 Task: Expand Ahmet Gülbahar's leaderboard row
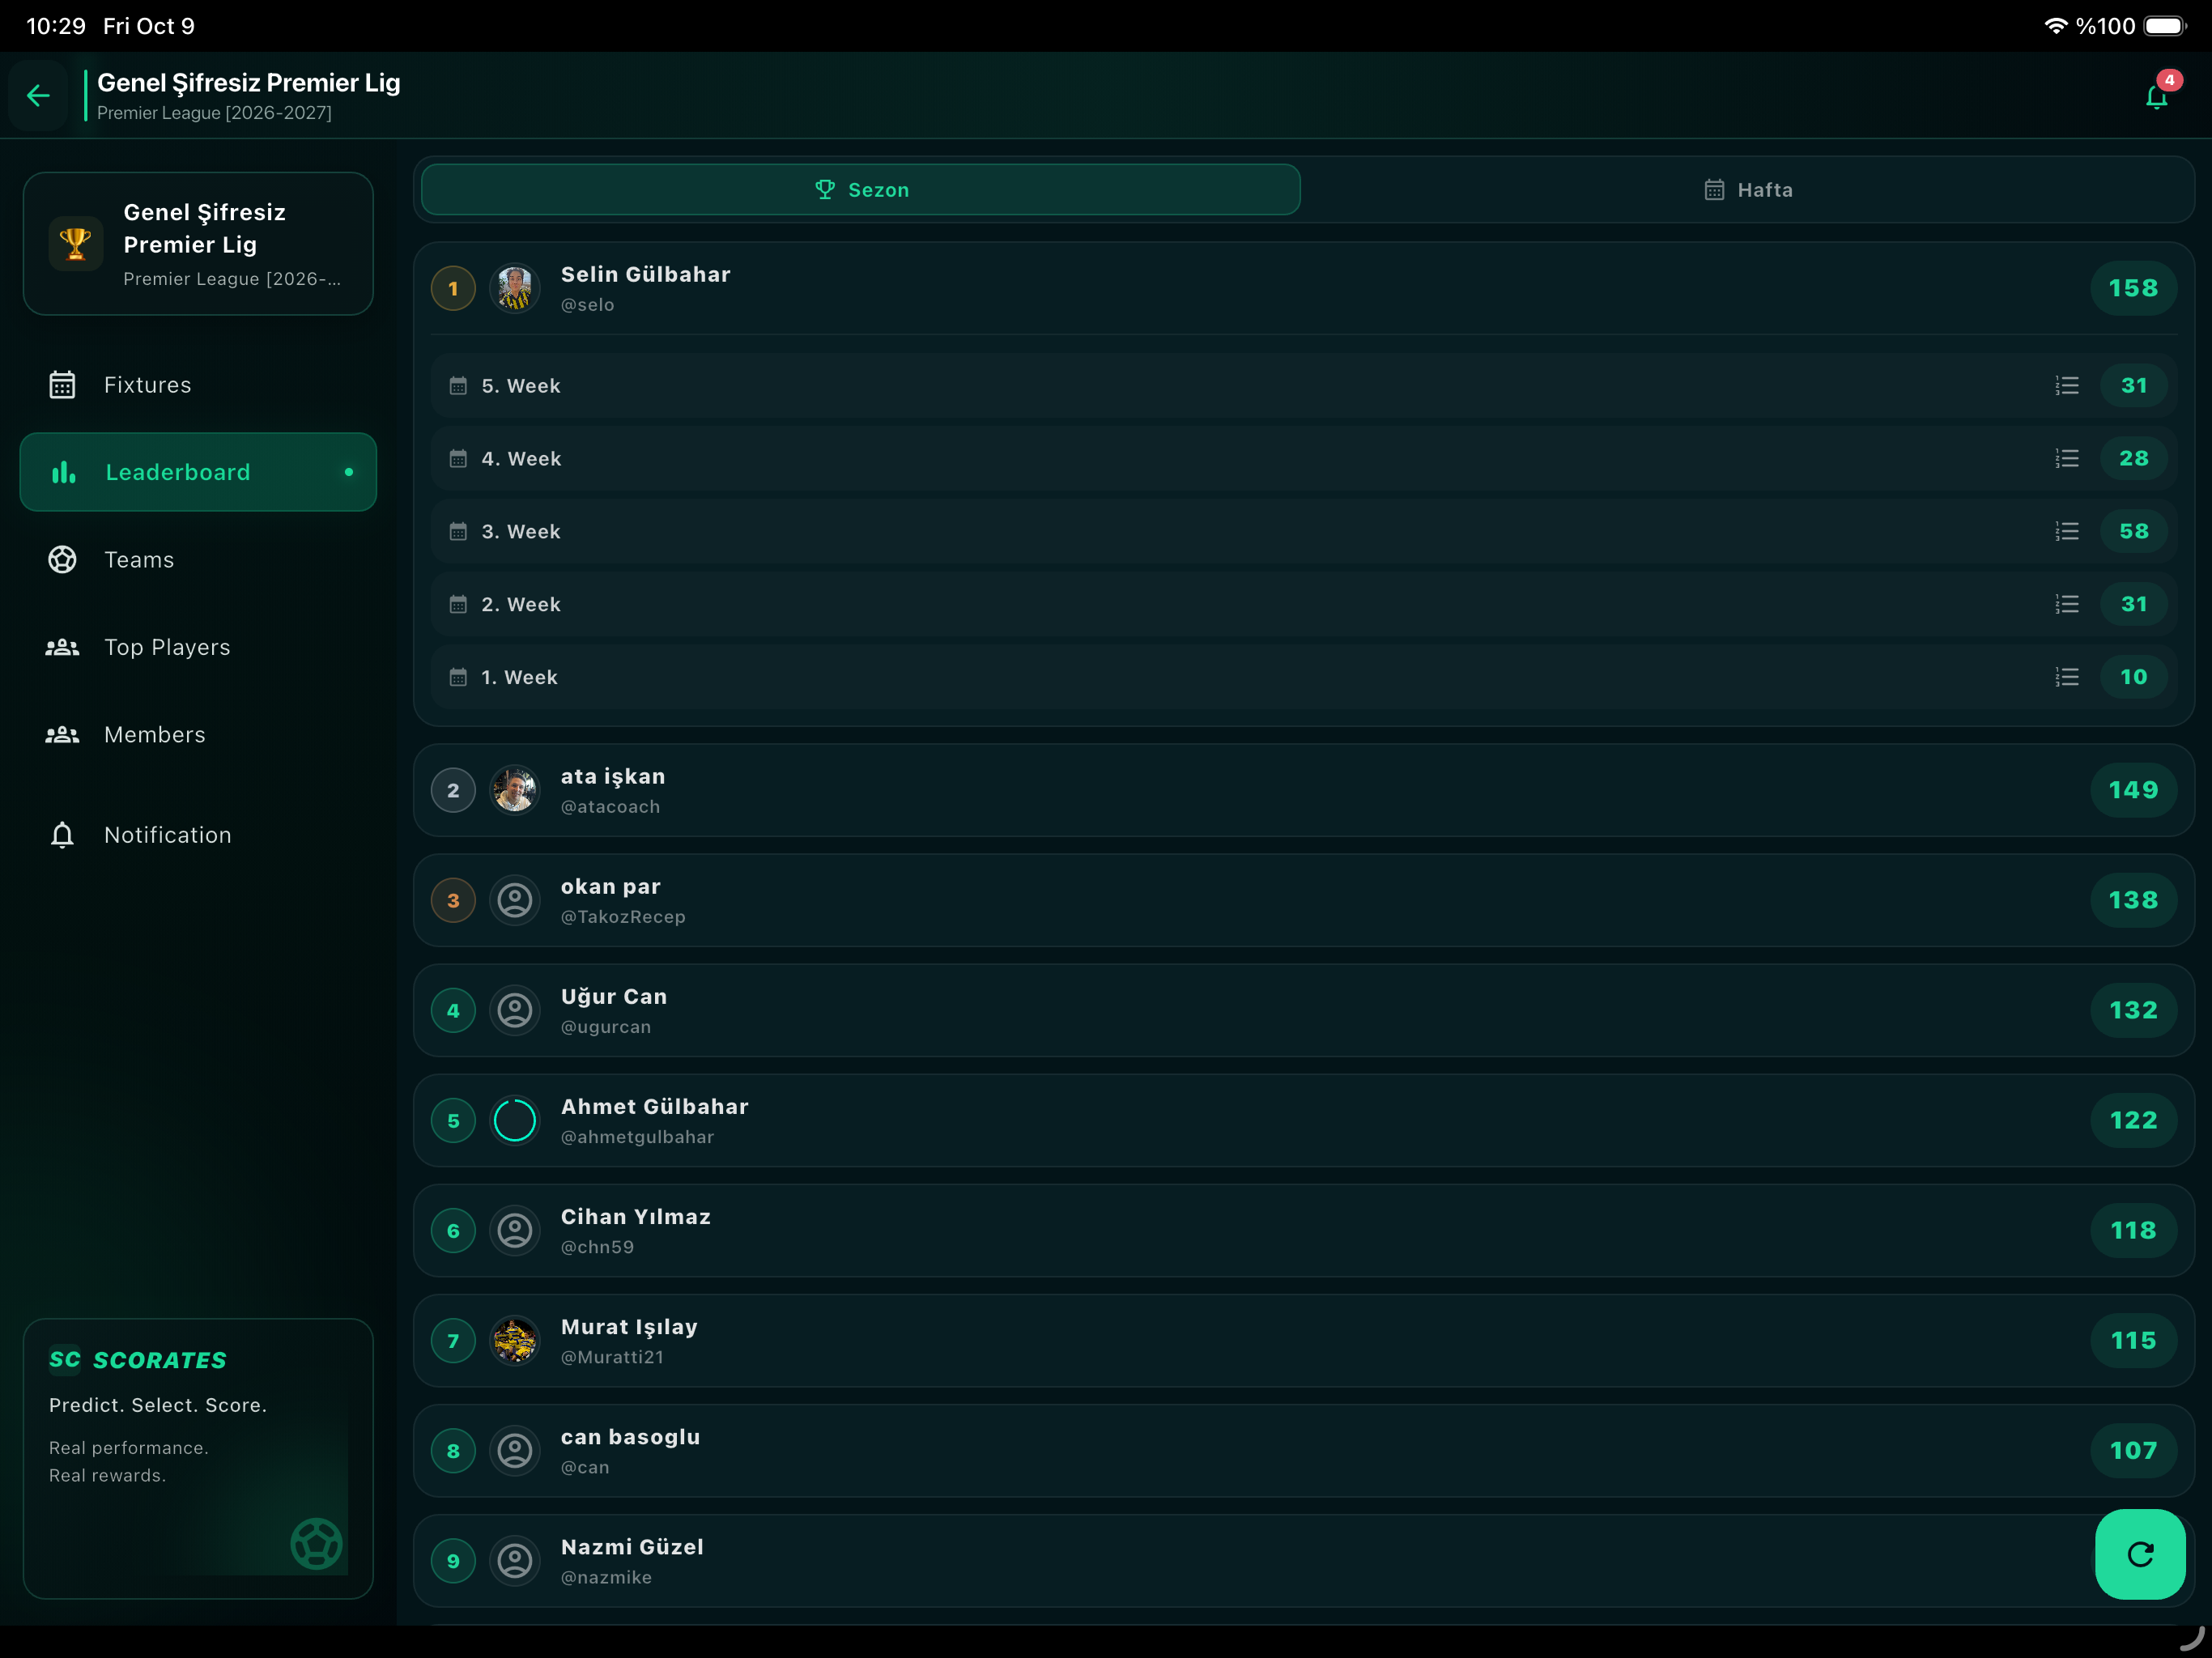1304,1120
